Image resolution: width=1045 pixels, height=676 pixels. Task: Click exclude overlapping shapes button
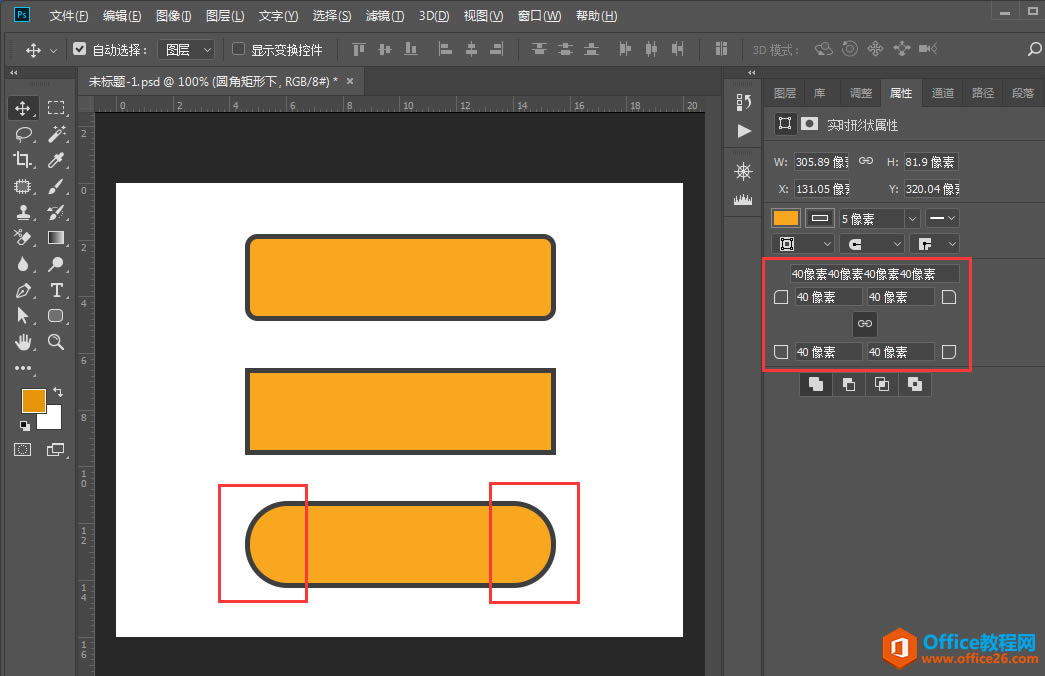pyautogui.click(x=914, y=384)
